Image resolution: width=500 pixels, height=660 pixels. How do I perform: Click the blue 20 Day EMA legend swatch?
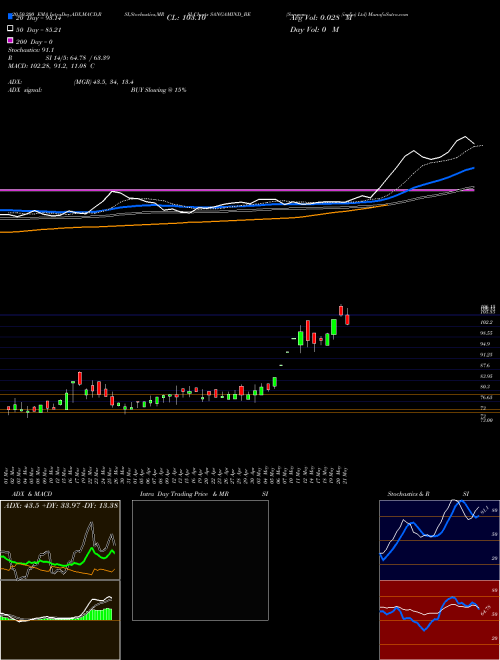click(x=10, y=17)
